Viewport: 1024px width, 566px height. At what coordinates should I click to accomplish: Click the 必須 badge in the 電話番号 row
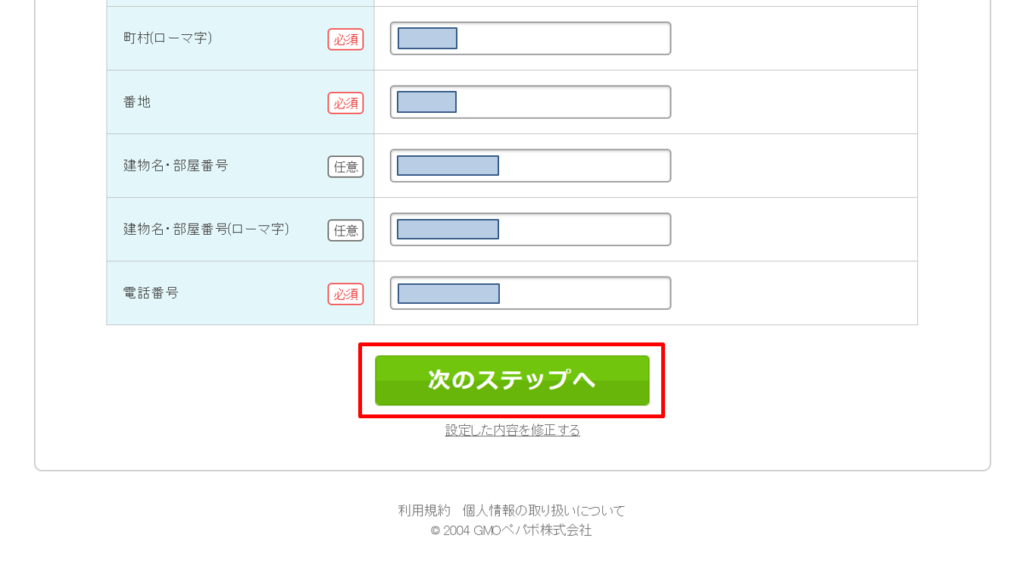coord(345,294)
